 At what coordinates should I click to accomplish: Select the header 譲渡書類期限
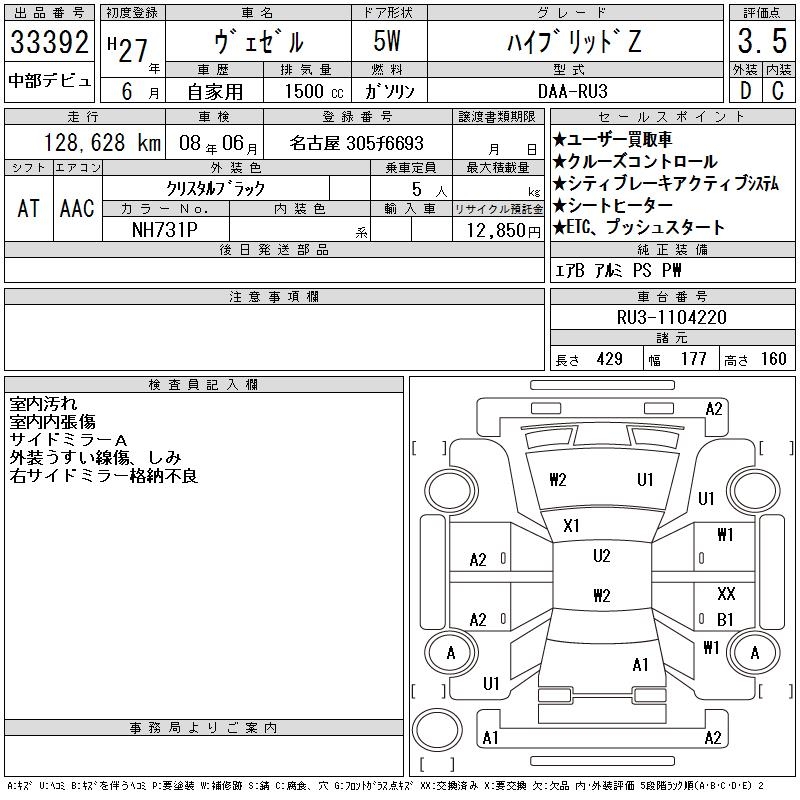tap(497, 117)
